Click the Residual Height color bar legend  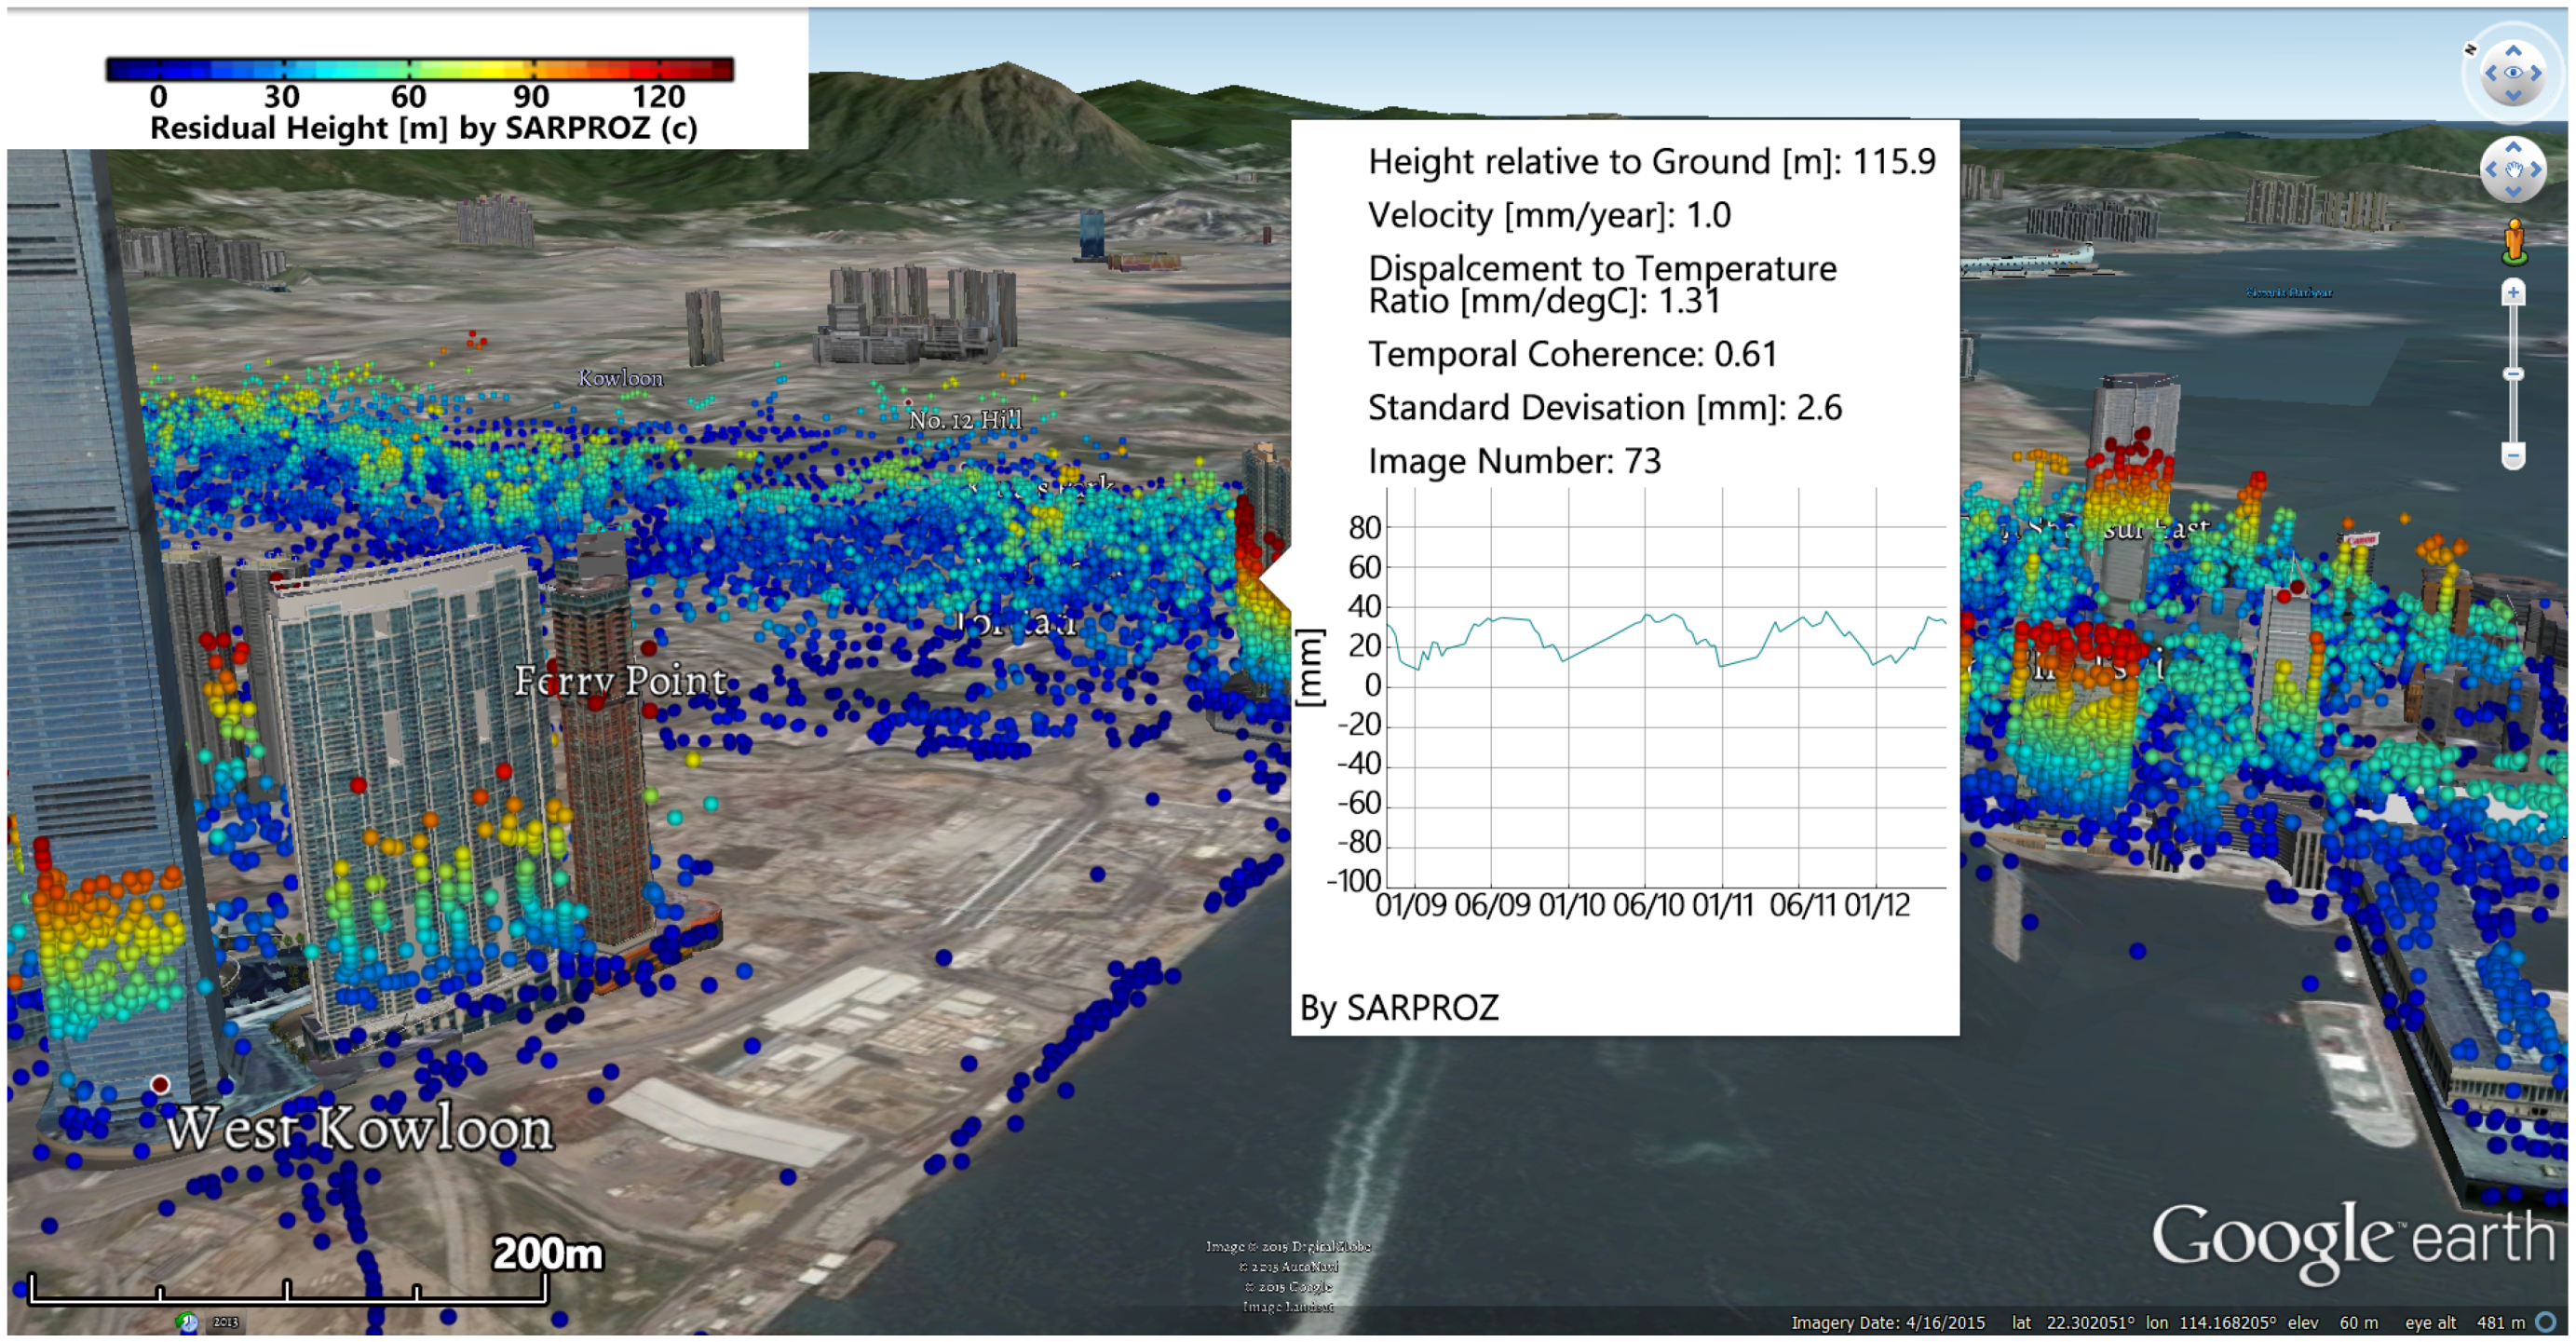point(420,69)
